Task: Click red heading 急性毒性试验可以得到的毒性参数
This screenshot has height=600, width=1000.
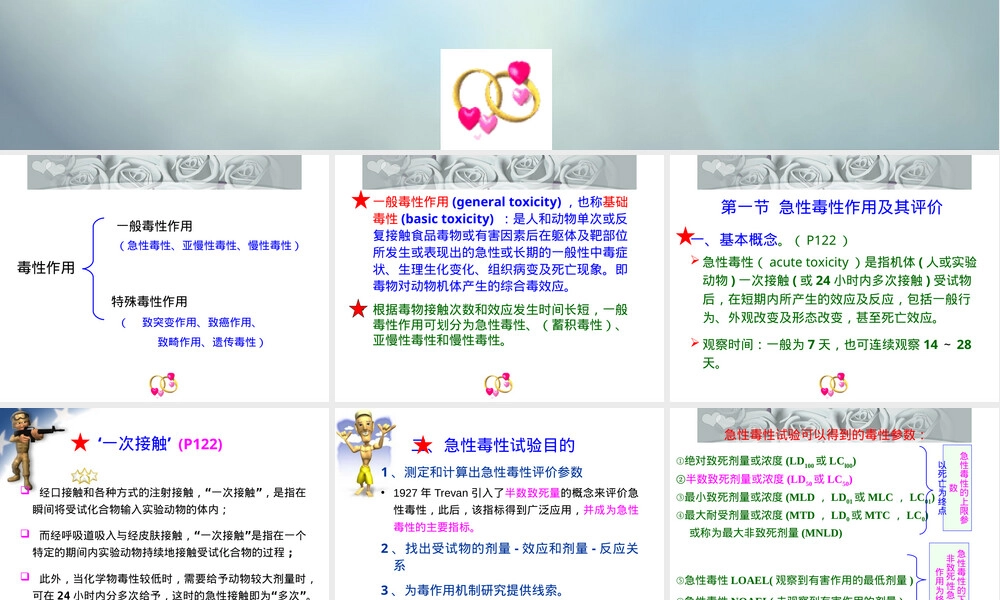Action: click(825, 435)
